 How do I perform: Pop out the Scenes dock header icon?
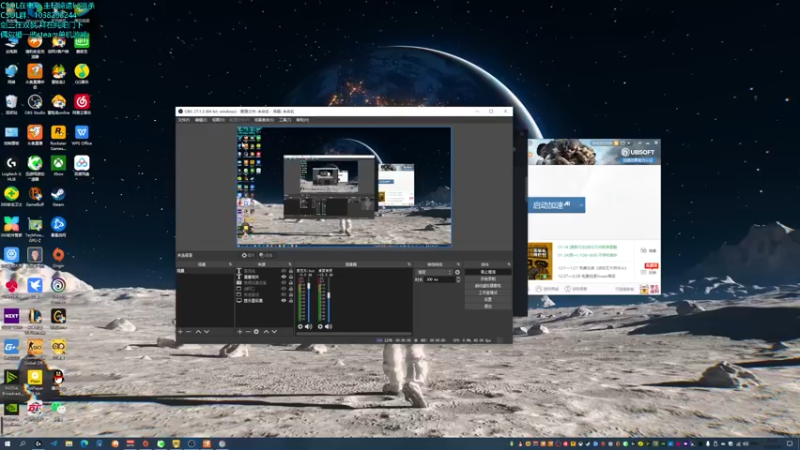click(x=231, y=264)
